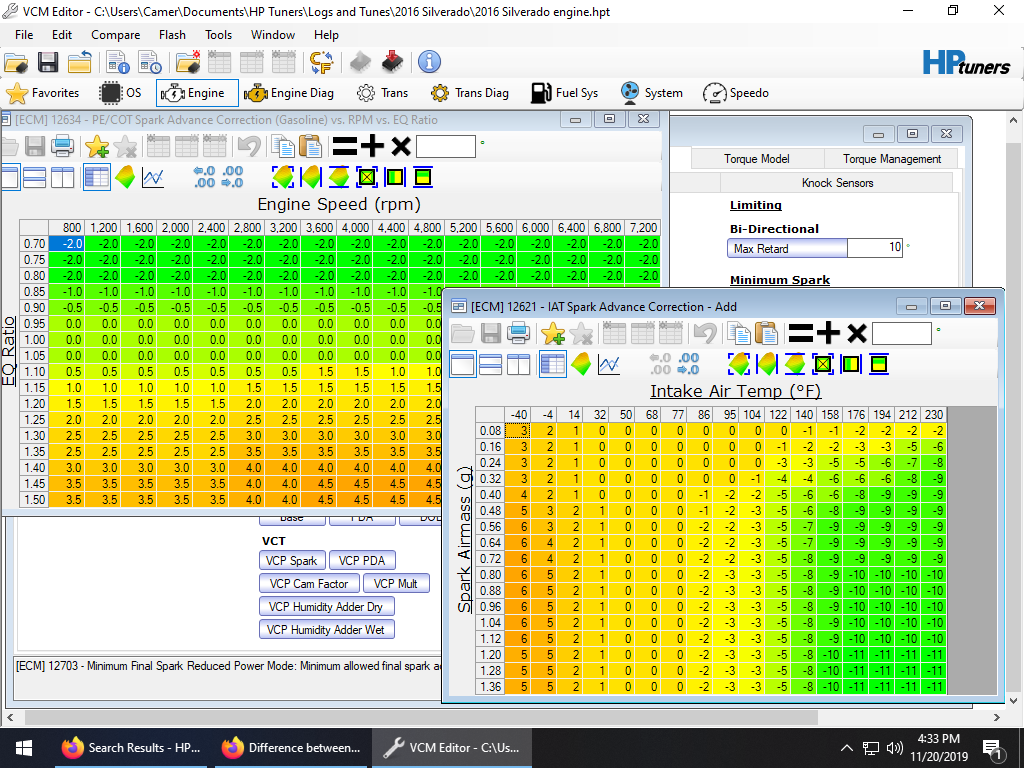The image size is (1024, 768).
Task: Save the tune file from the main toolbar
Action: (x=48, y=62)
